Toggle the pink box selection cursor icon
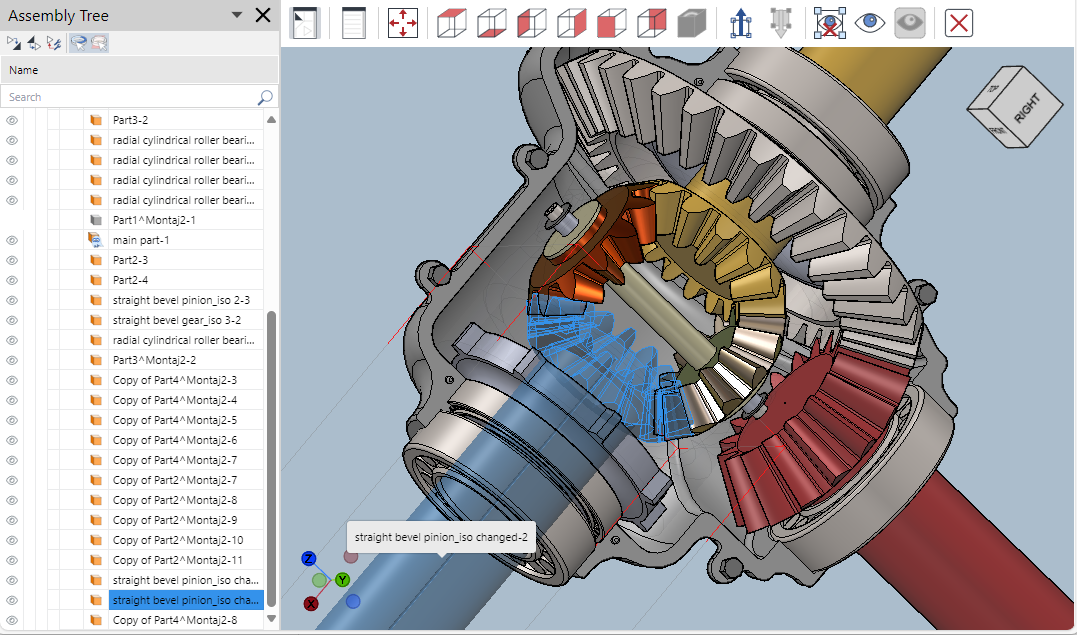1077x635 pixels. [99, 43]
